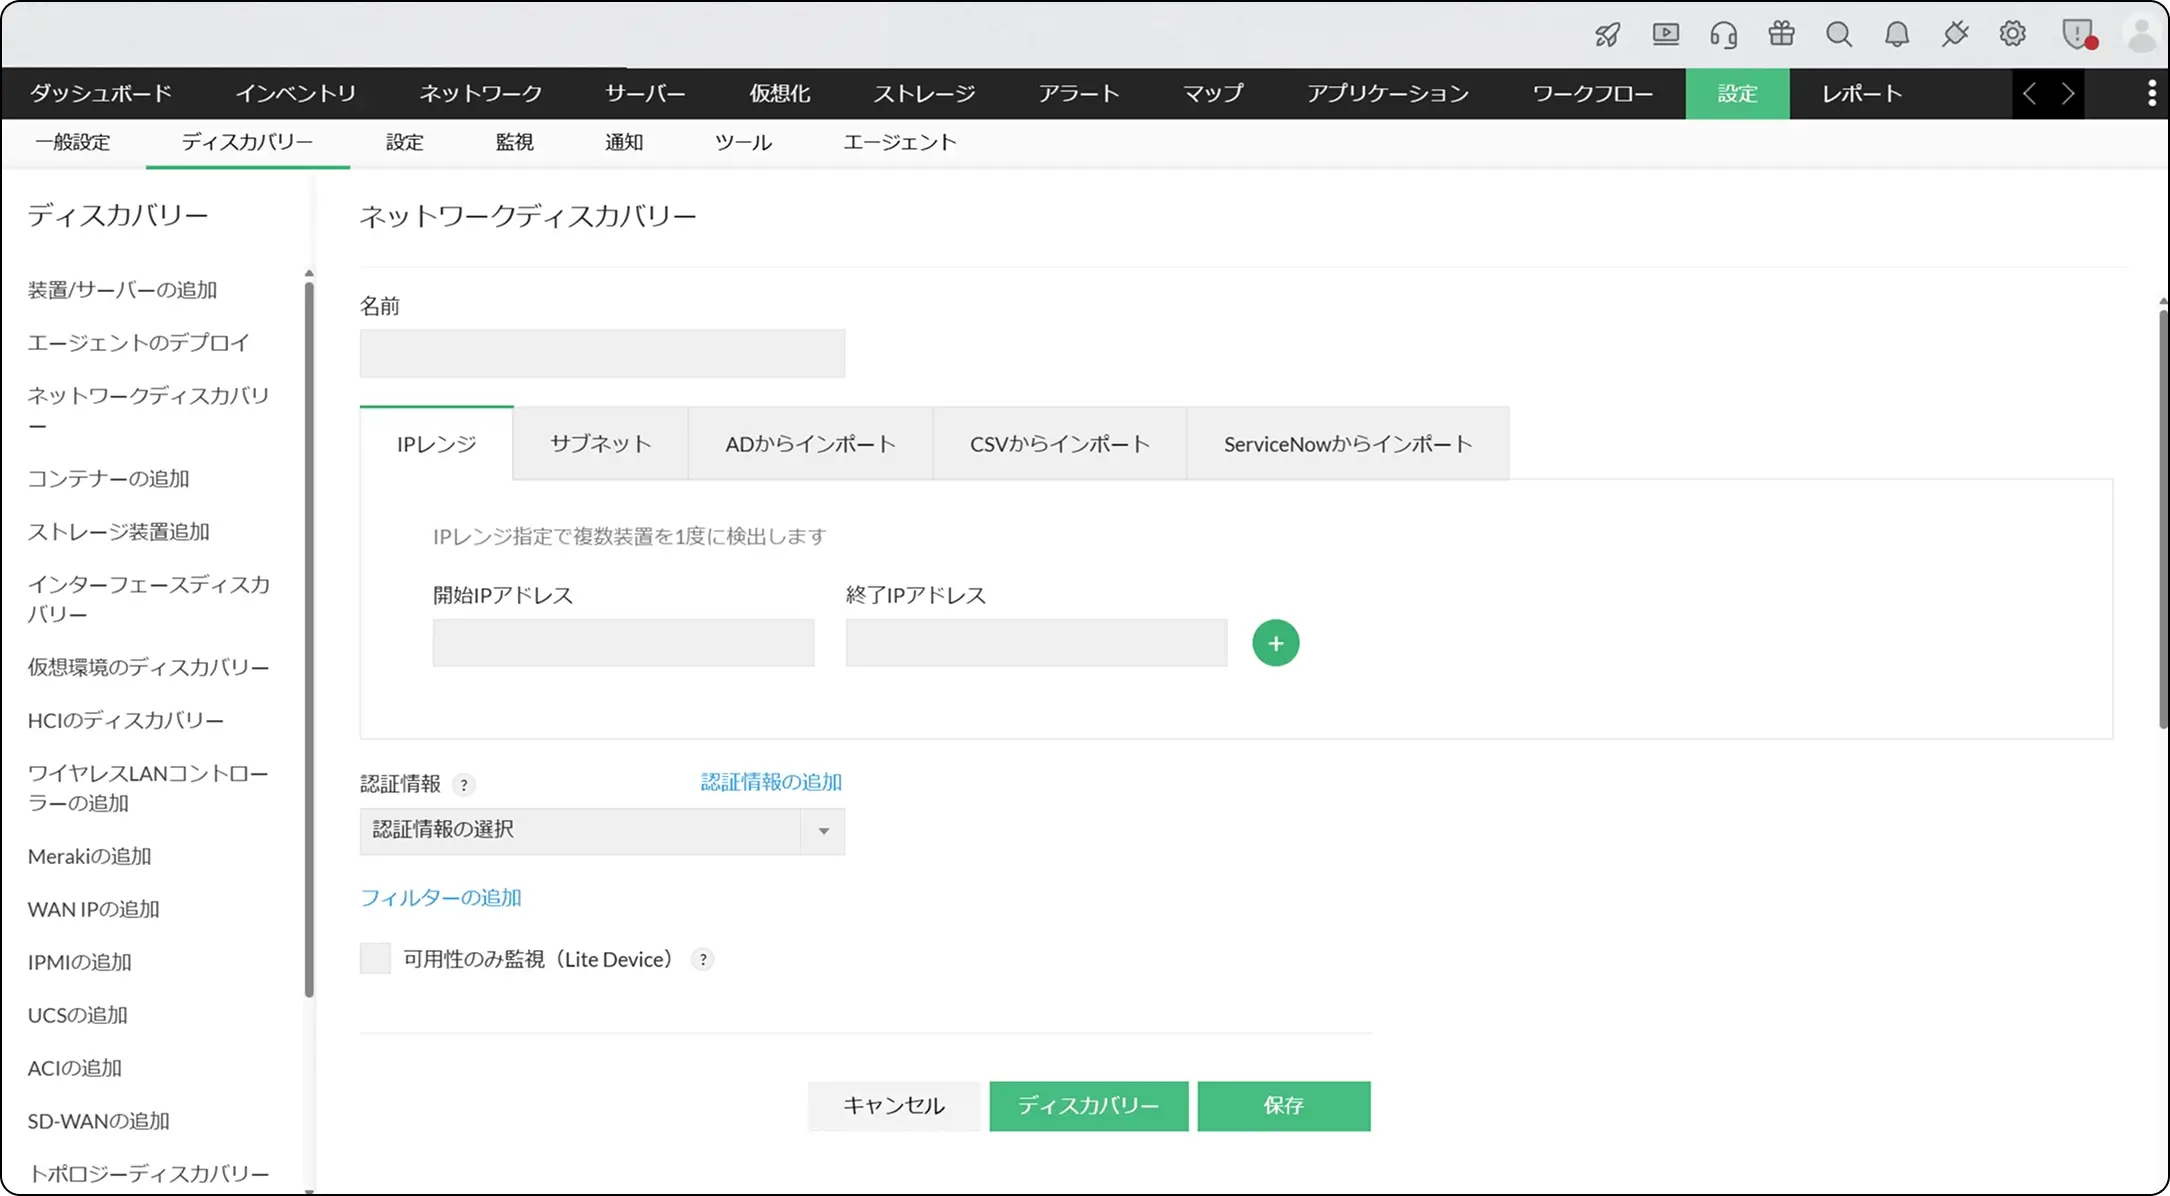Open the user profile avatar
The image size is (2170, 1196).
coord(2141,35)
